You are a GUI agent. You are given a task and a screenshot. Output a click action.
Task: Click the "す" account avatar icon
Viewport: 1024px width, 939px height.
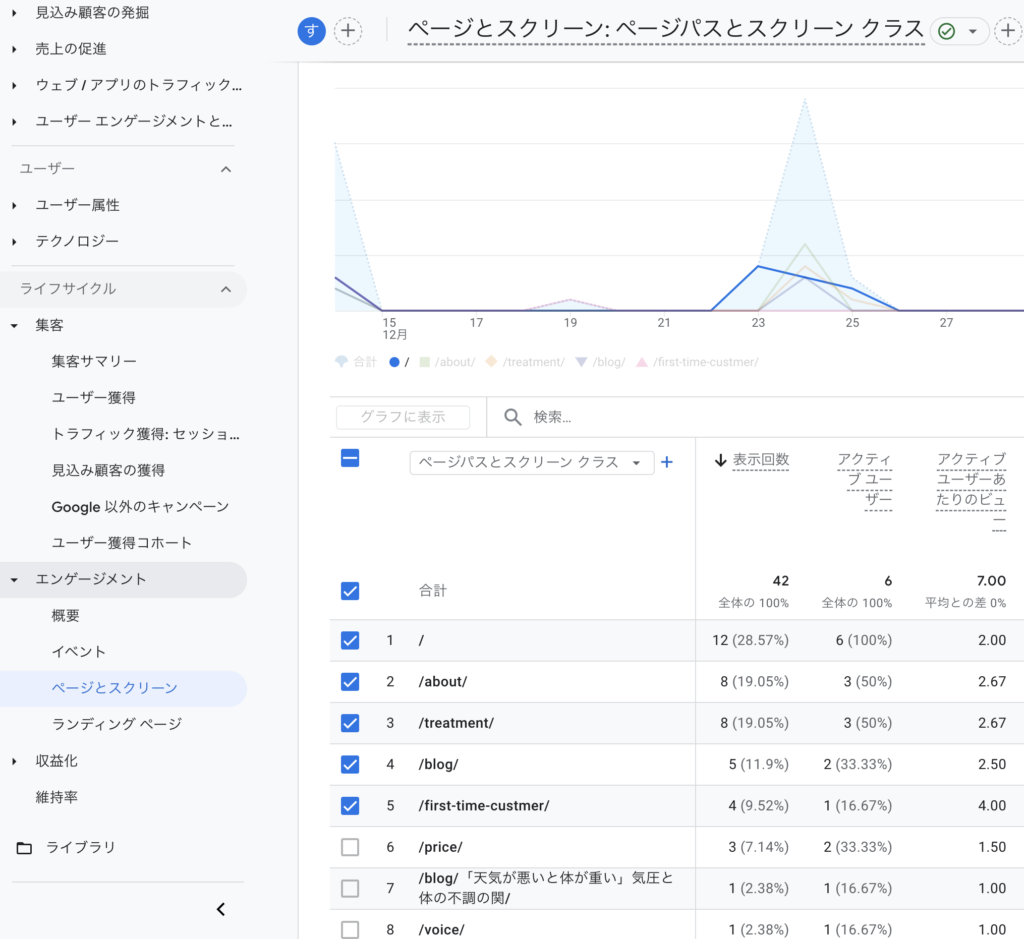pos(311,31)
